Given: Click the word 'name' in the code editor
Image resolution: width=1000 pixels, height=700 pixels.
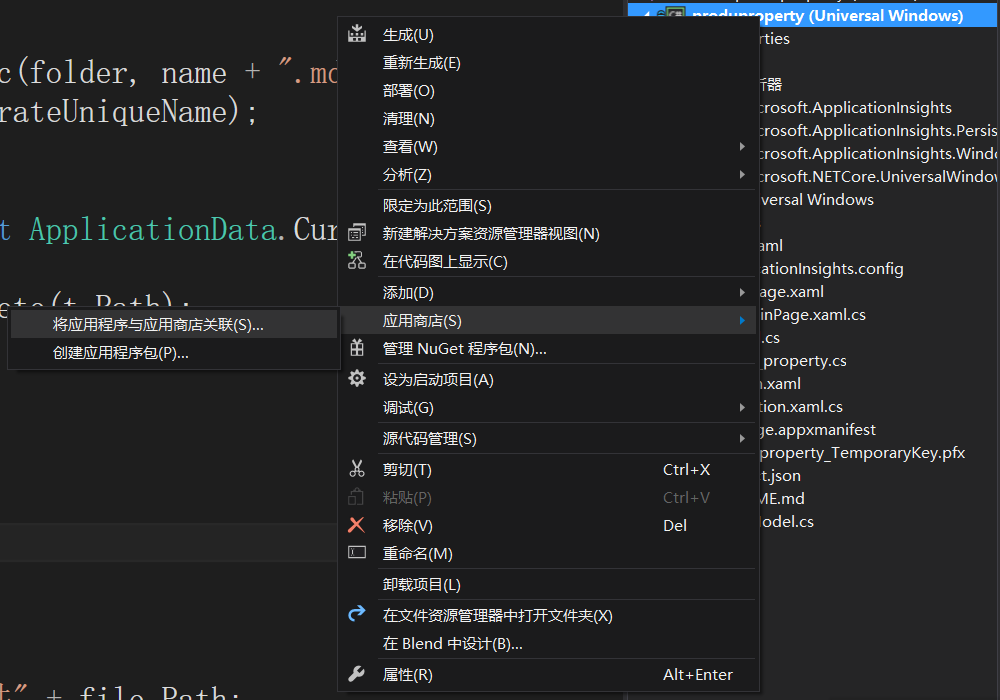Looking at the screenshot, I should [194, 73].
